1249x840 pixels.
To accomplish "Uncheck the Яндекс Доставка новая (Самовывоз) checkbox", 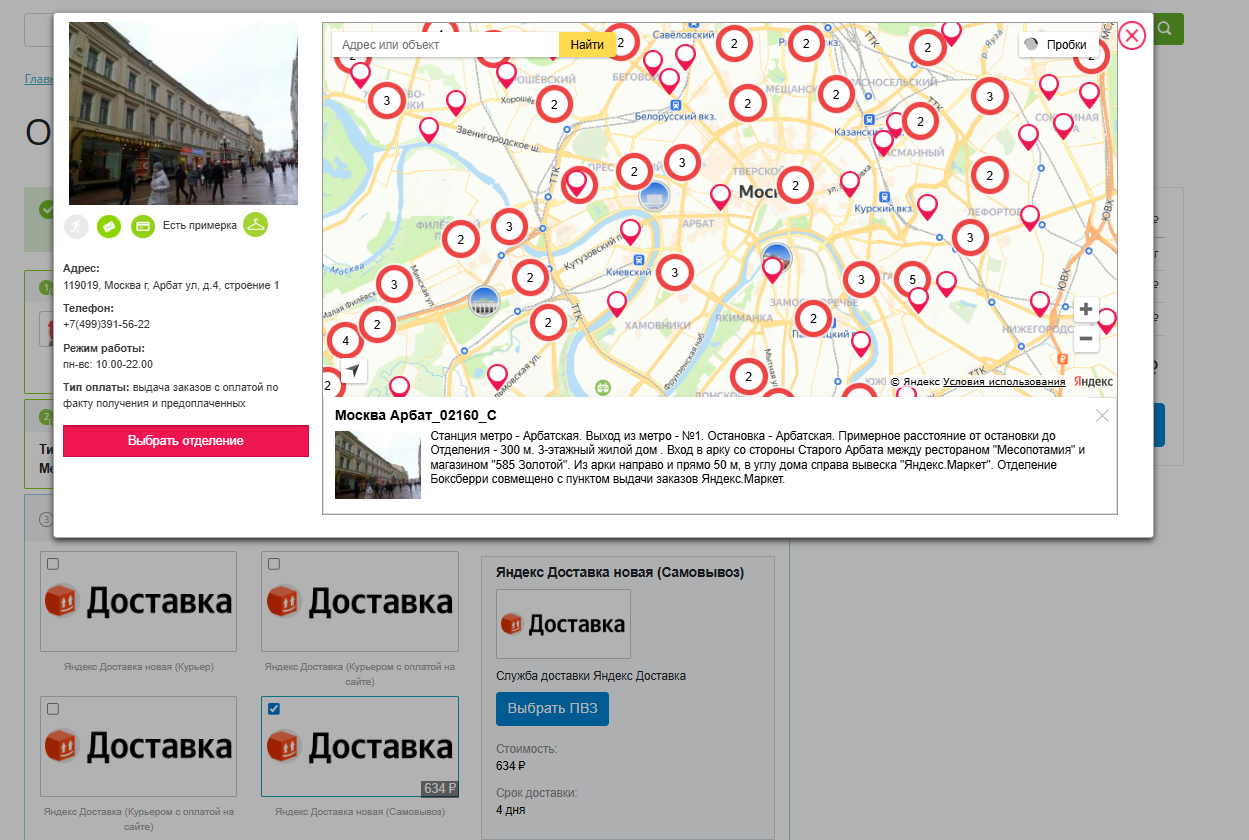I will click(274, 709).
